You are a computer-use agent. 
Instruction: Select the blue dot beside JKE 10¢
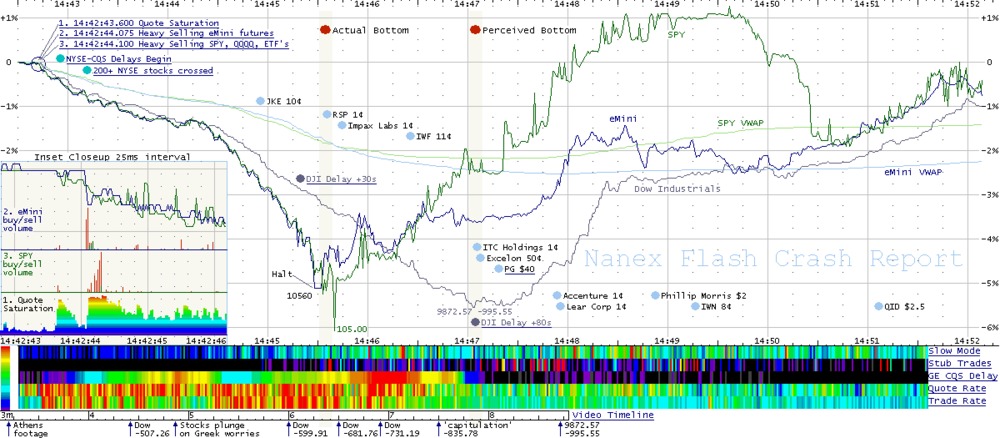tap(260, 101)
